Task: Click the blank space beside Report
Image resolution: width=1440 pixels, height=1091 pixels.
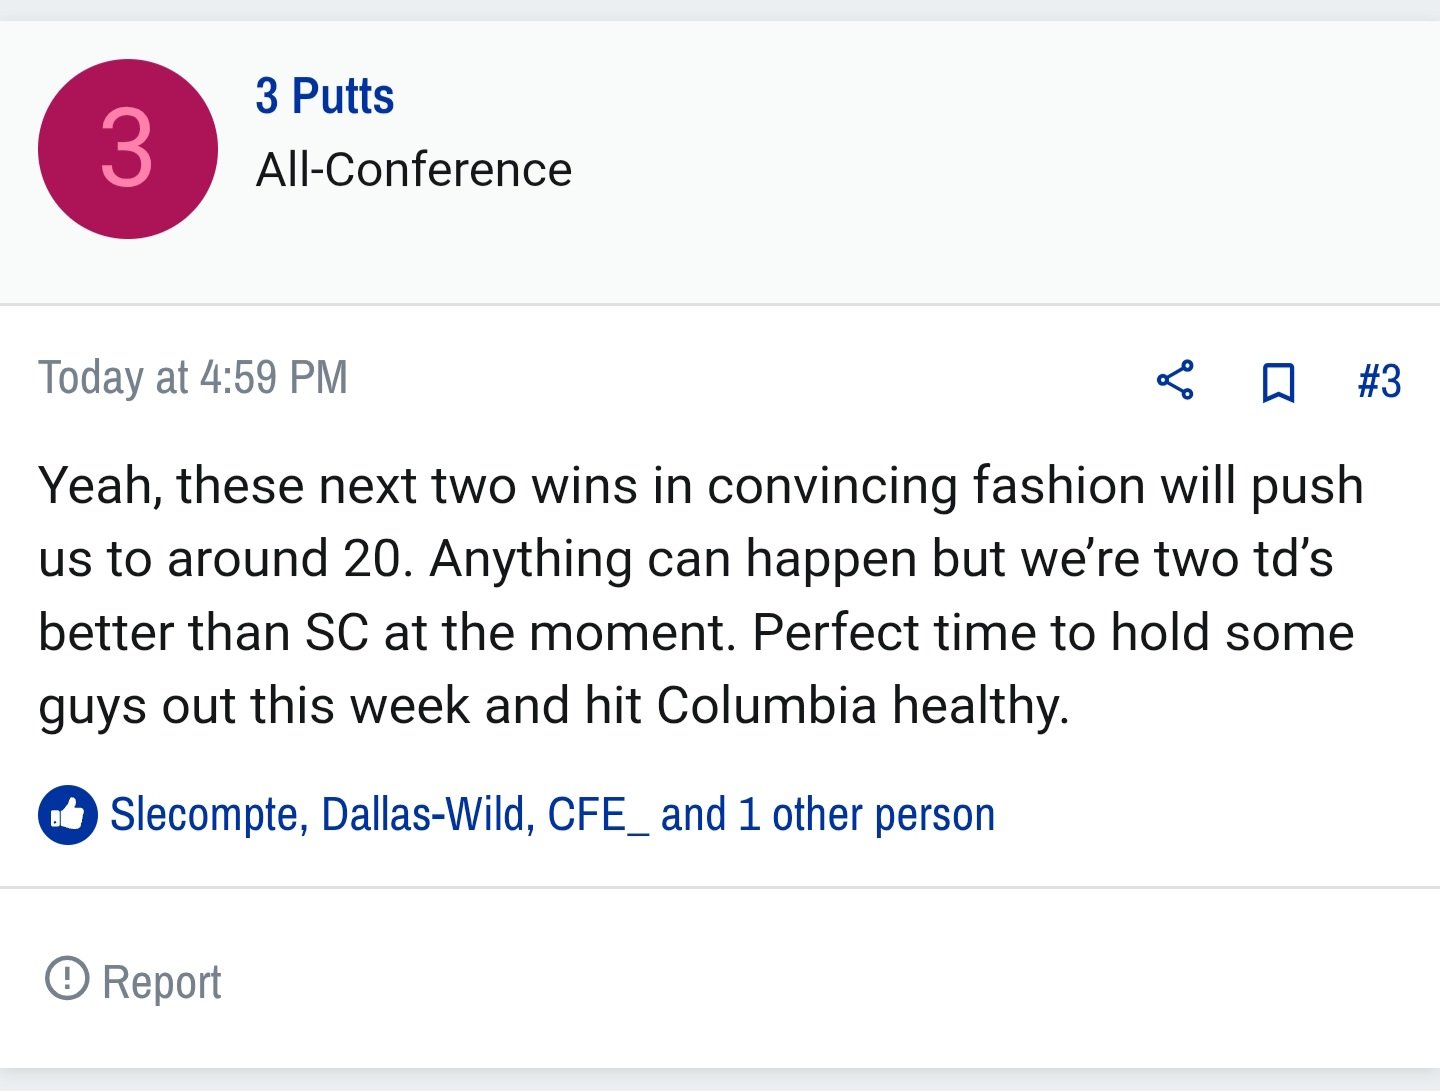Action: point(830,980)
